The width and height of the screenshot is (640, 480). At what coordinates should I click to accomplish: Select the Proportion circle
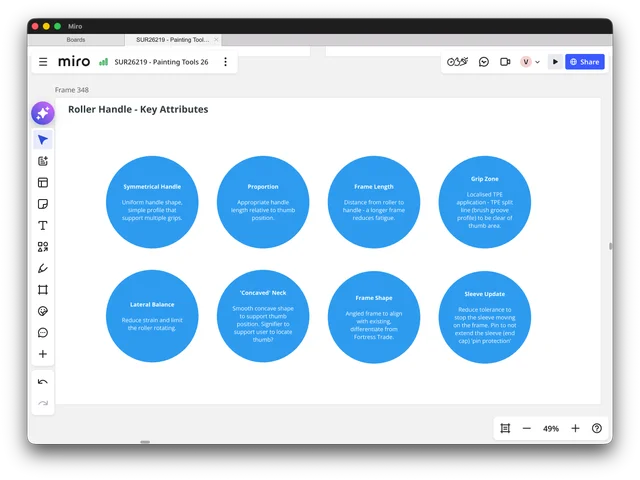263,202
